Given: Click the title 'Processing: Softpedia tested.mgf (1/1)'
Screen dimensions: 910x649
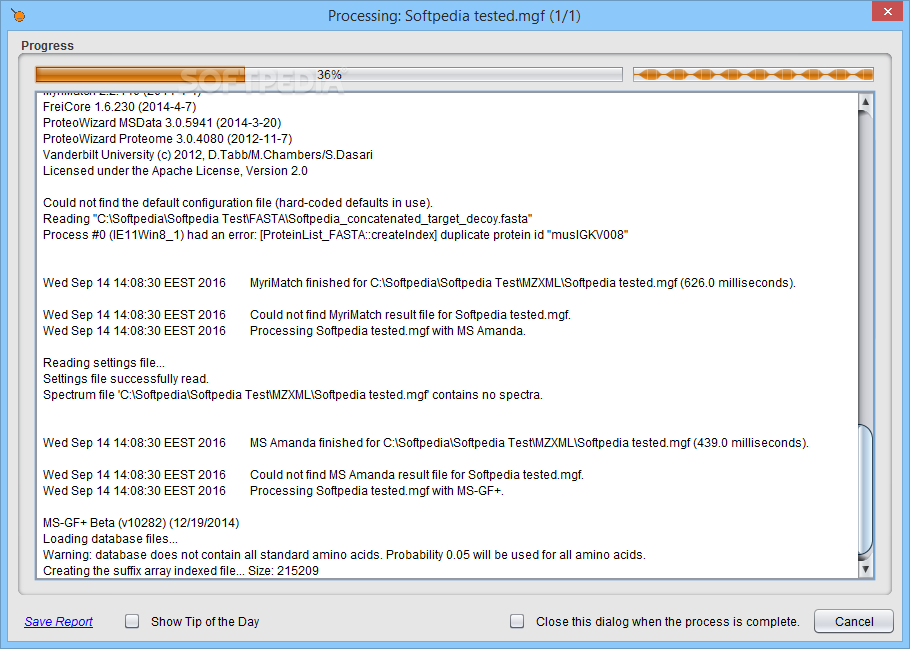Looking at the screenshot, I should [x=454, y=16].
